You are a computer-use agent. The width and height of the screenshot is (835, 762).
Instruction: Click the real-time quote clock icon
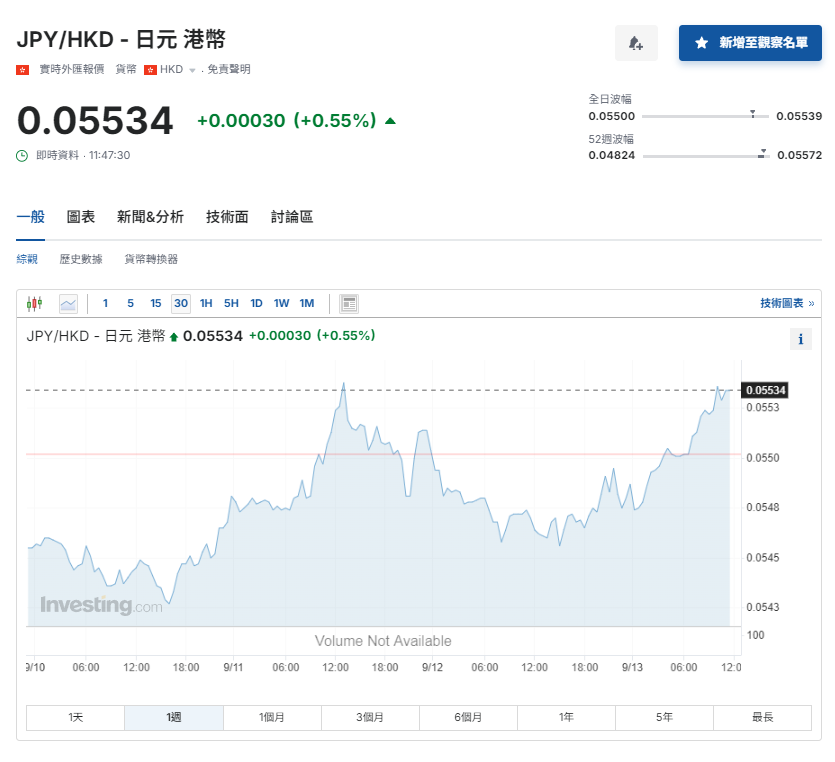(x=24, y=155)
